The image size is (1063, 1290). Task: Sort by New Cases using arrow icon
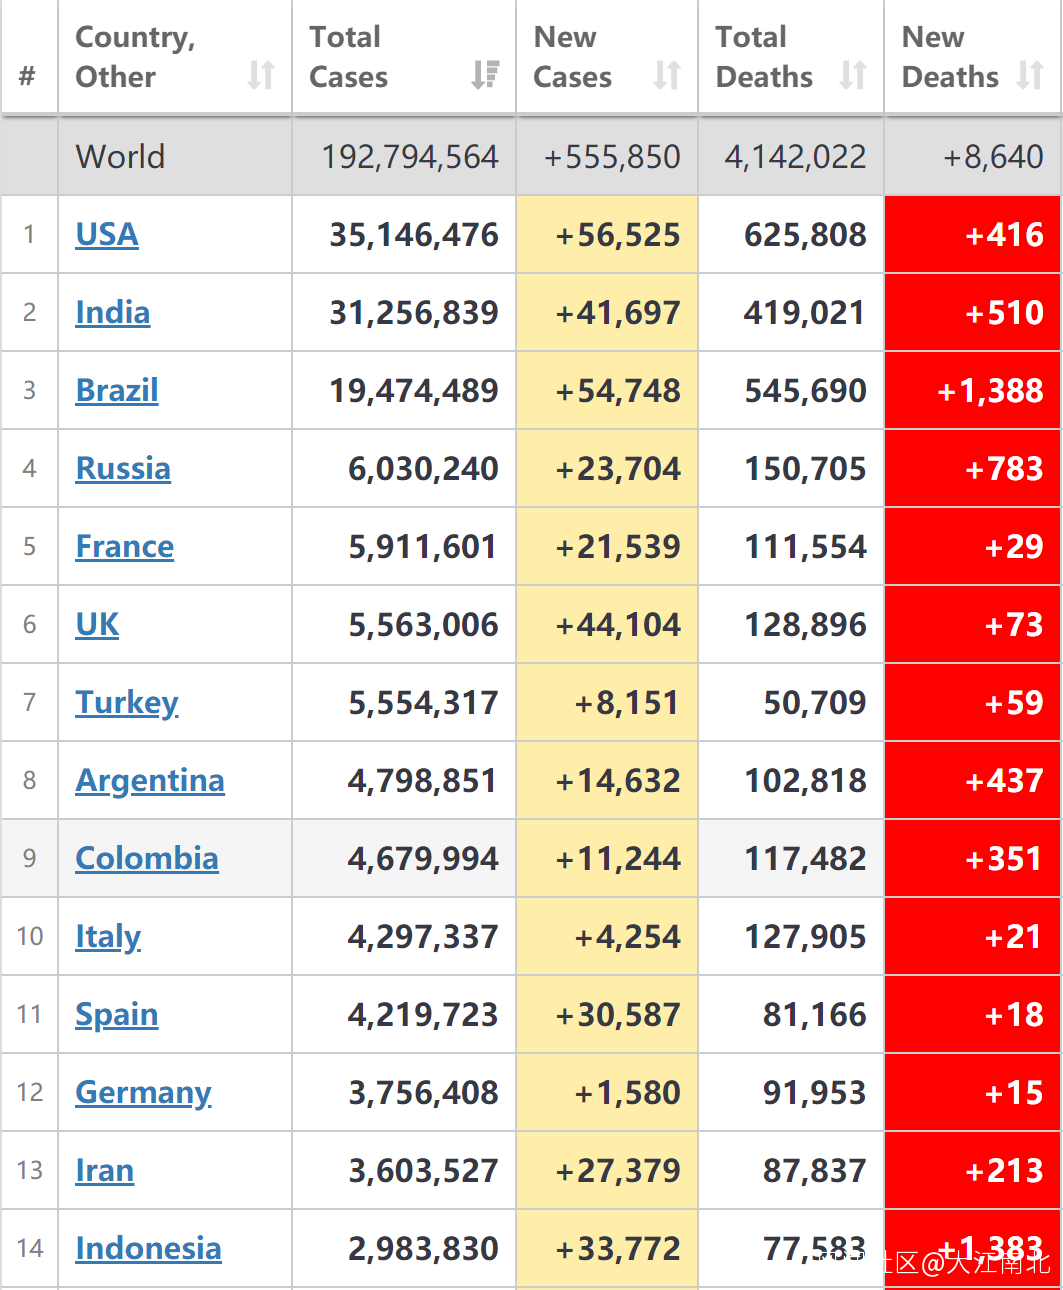(667, 75)
